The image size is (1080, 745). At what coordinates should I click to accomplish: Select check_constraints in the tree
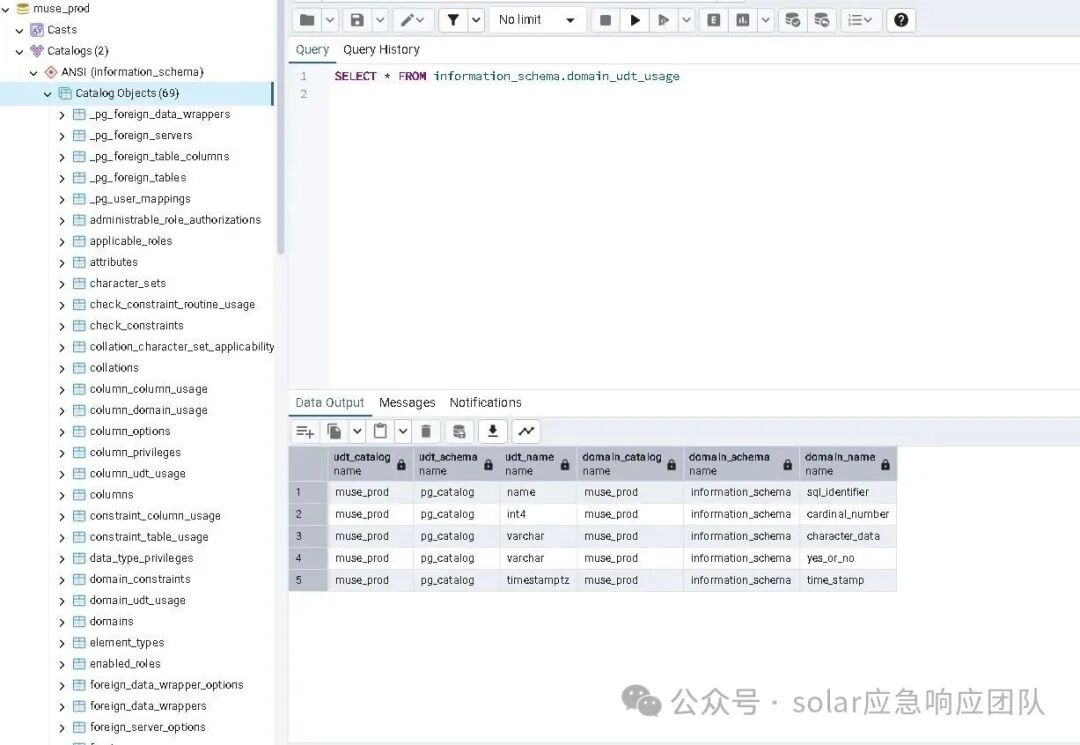136,326
